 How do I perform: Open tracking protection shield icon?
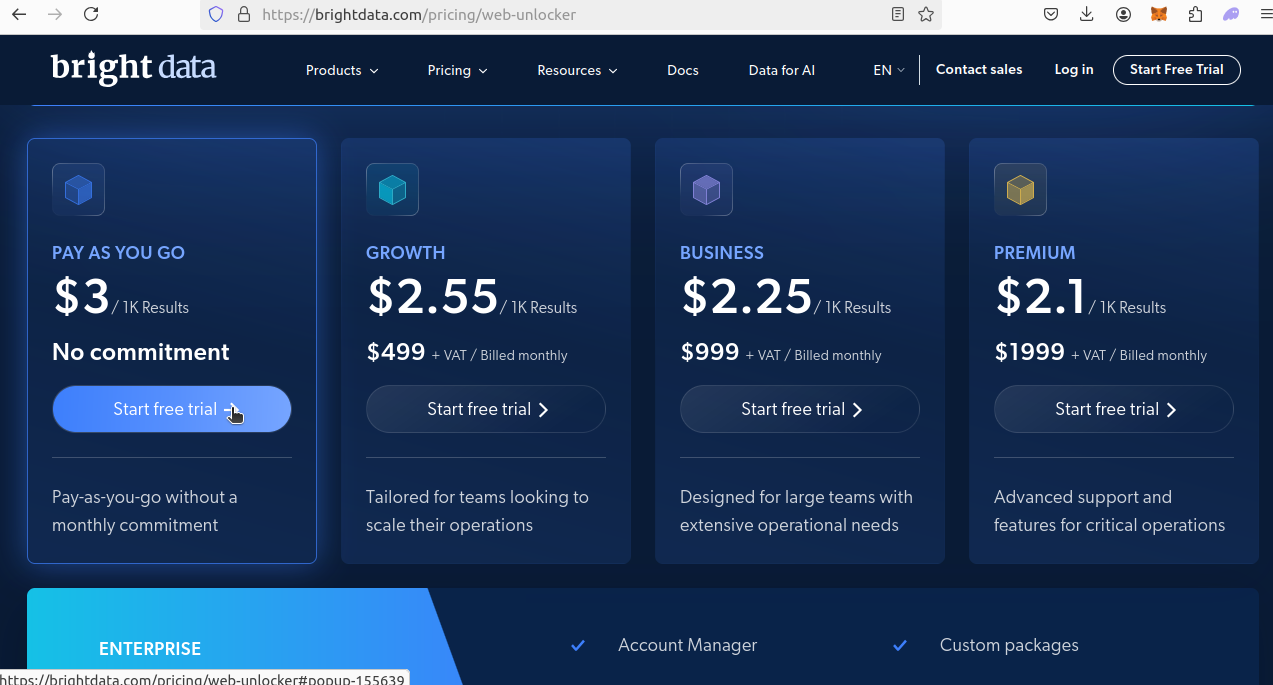tap(216, 15)
